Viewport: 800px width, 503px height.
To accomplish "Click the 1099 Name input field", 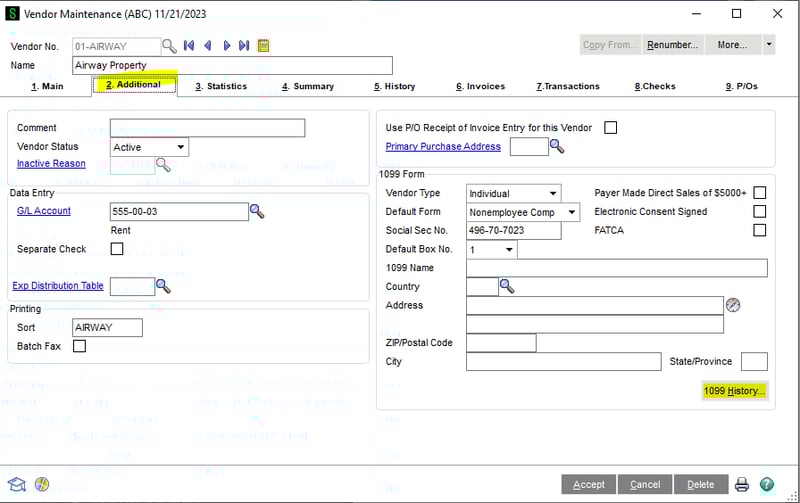I will [x=616, y=268].
